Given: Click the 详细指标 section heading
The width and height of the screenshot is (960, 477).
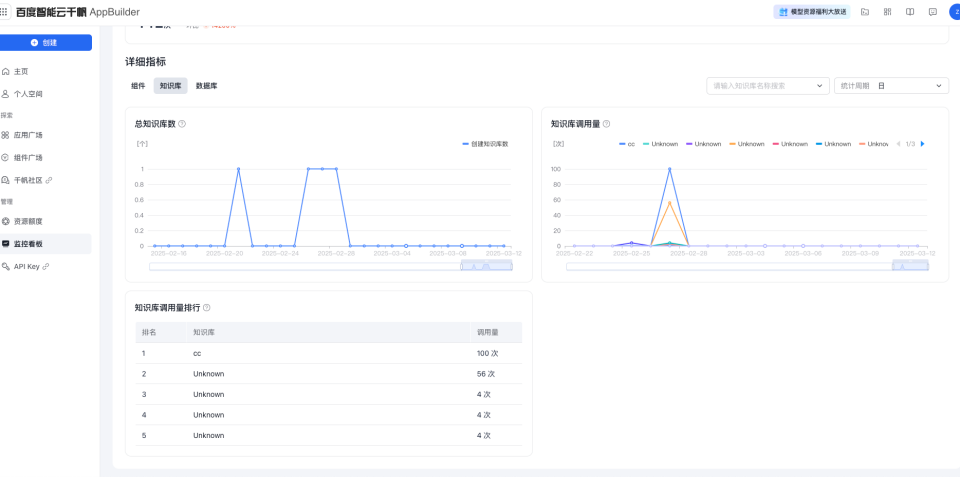Looking at the screenshot, I should point(146,61).
